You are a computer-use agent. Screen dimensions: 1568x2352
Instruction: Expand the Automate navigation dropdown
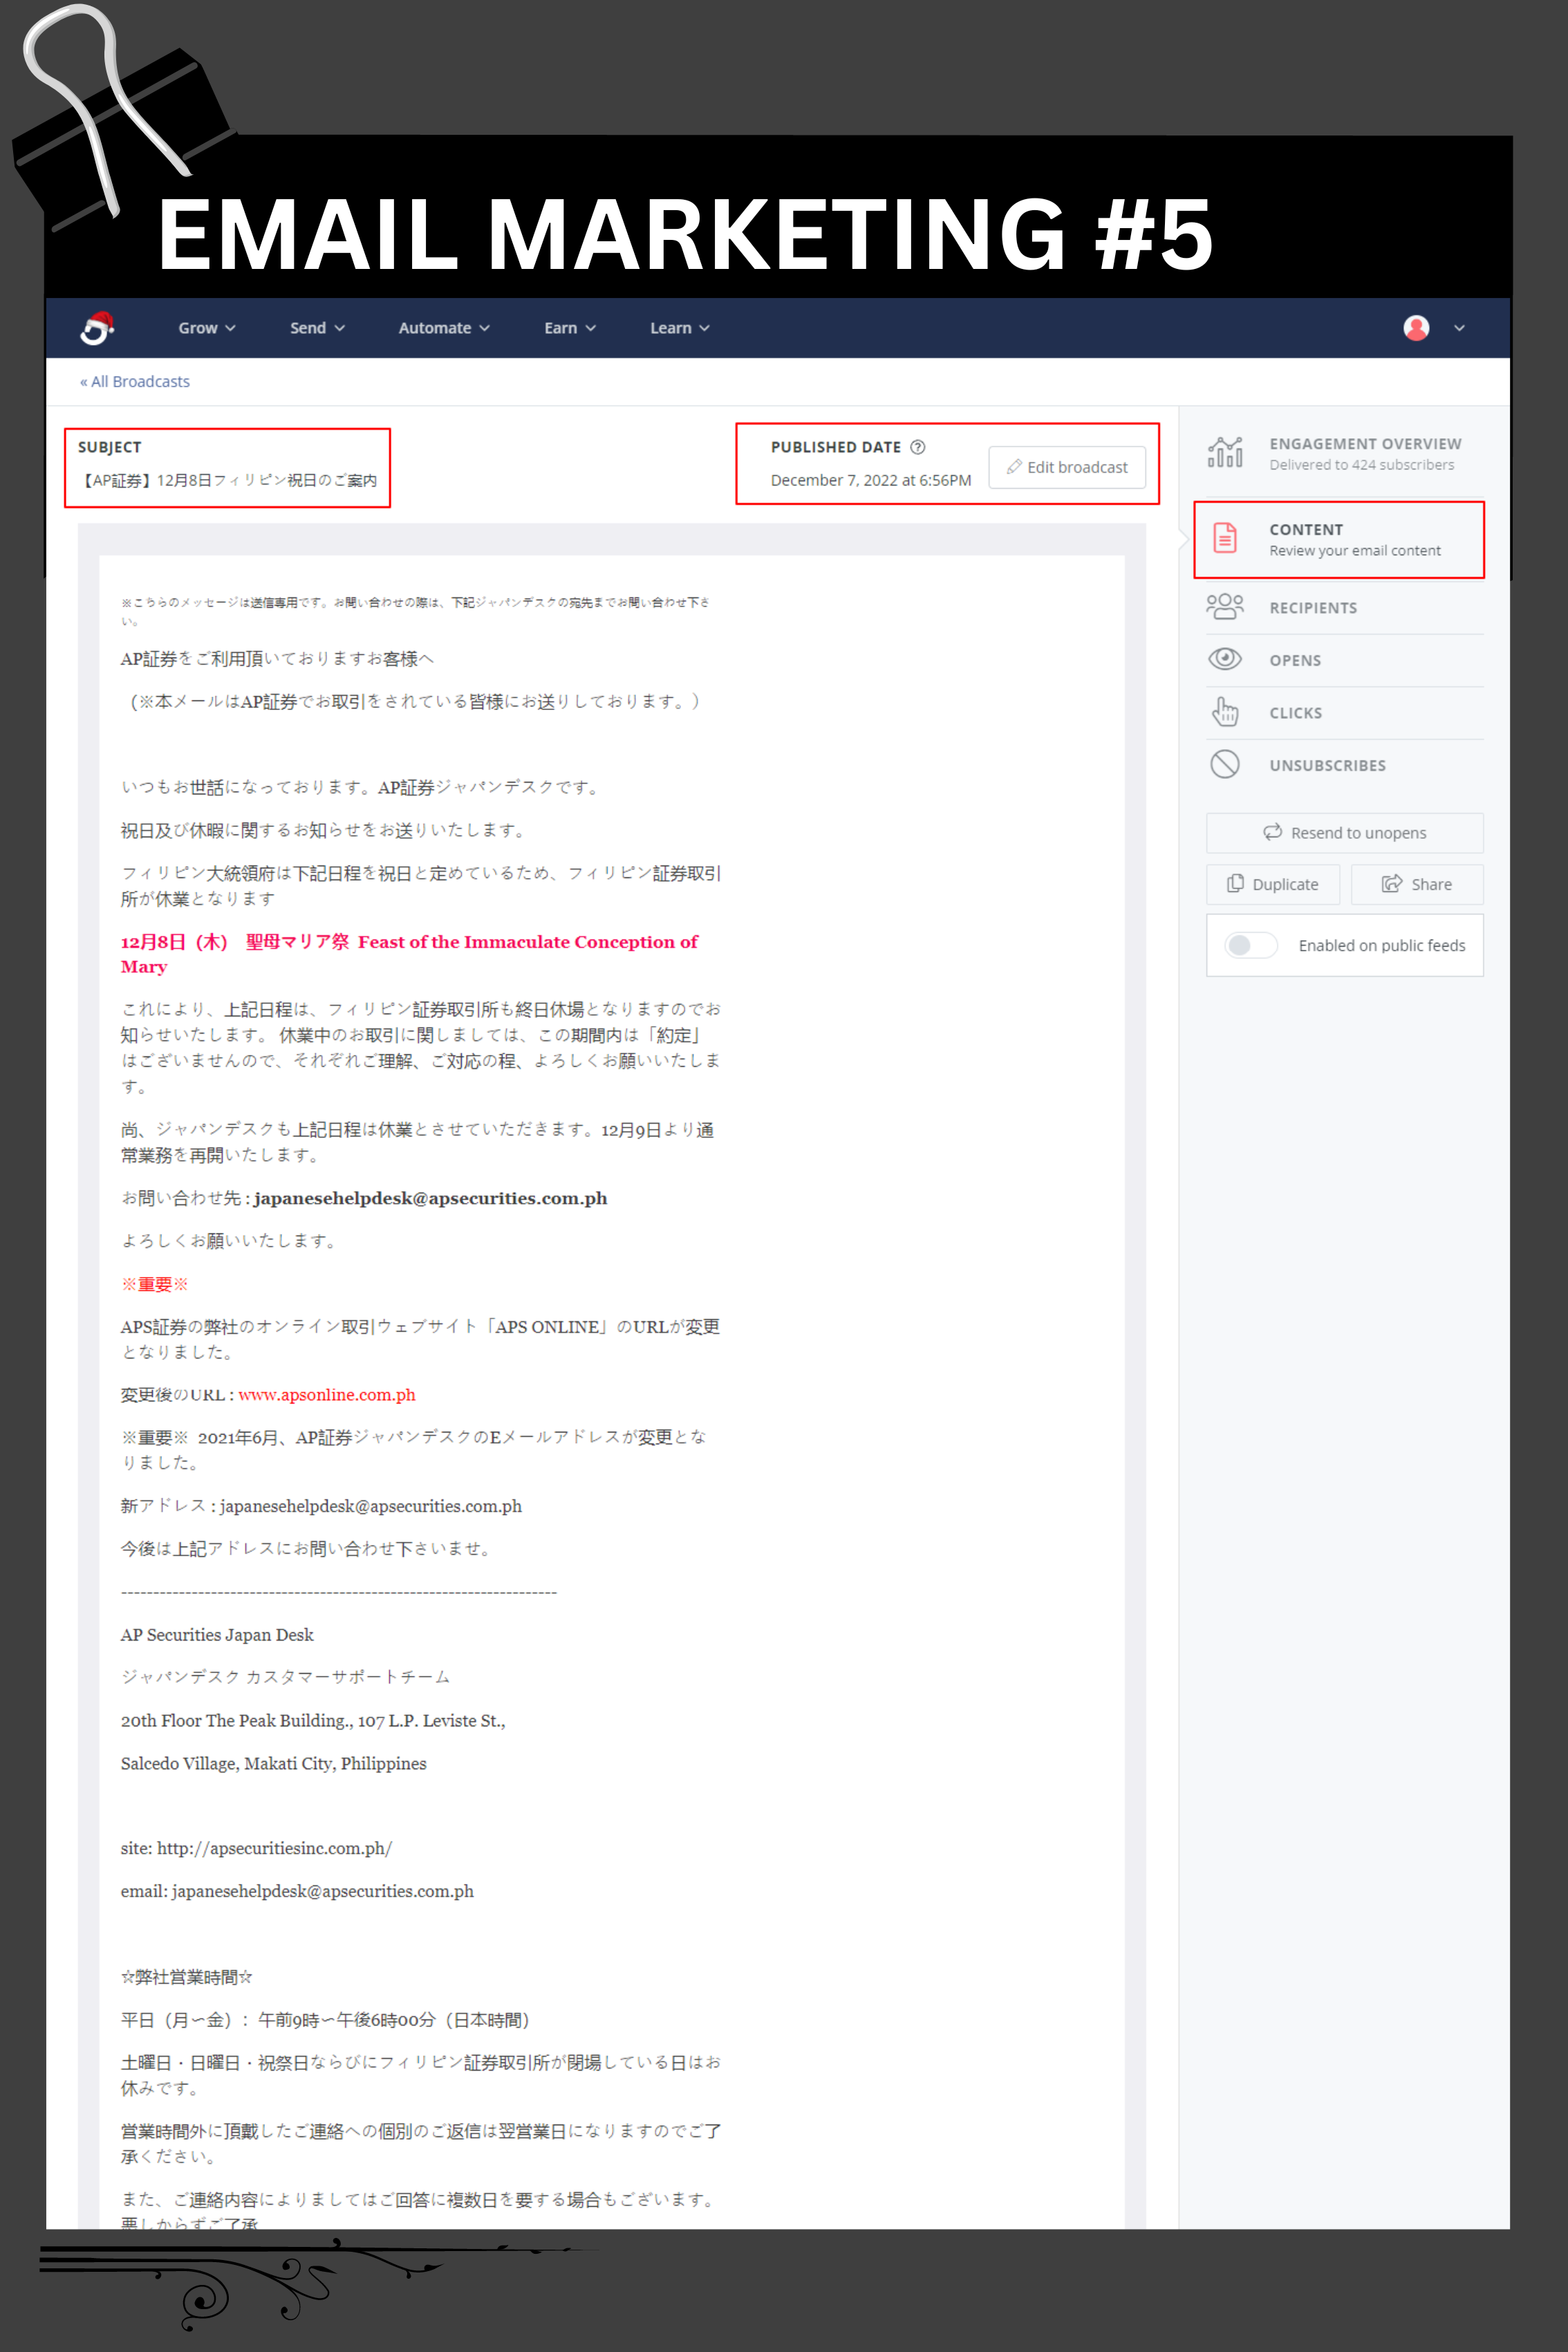click(x=443, y=327)
